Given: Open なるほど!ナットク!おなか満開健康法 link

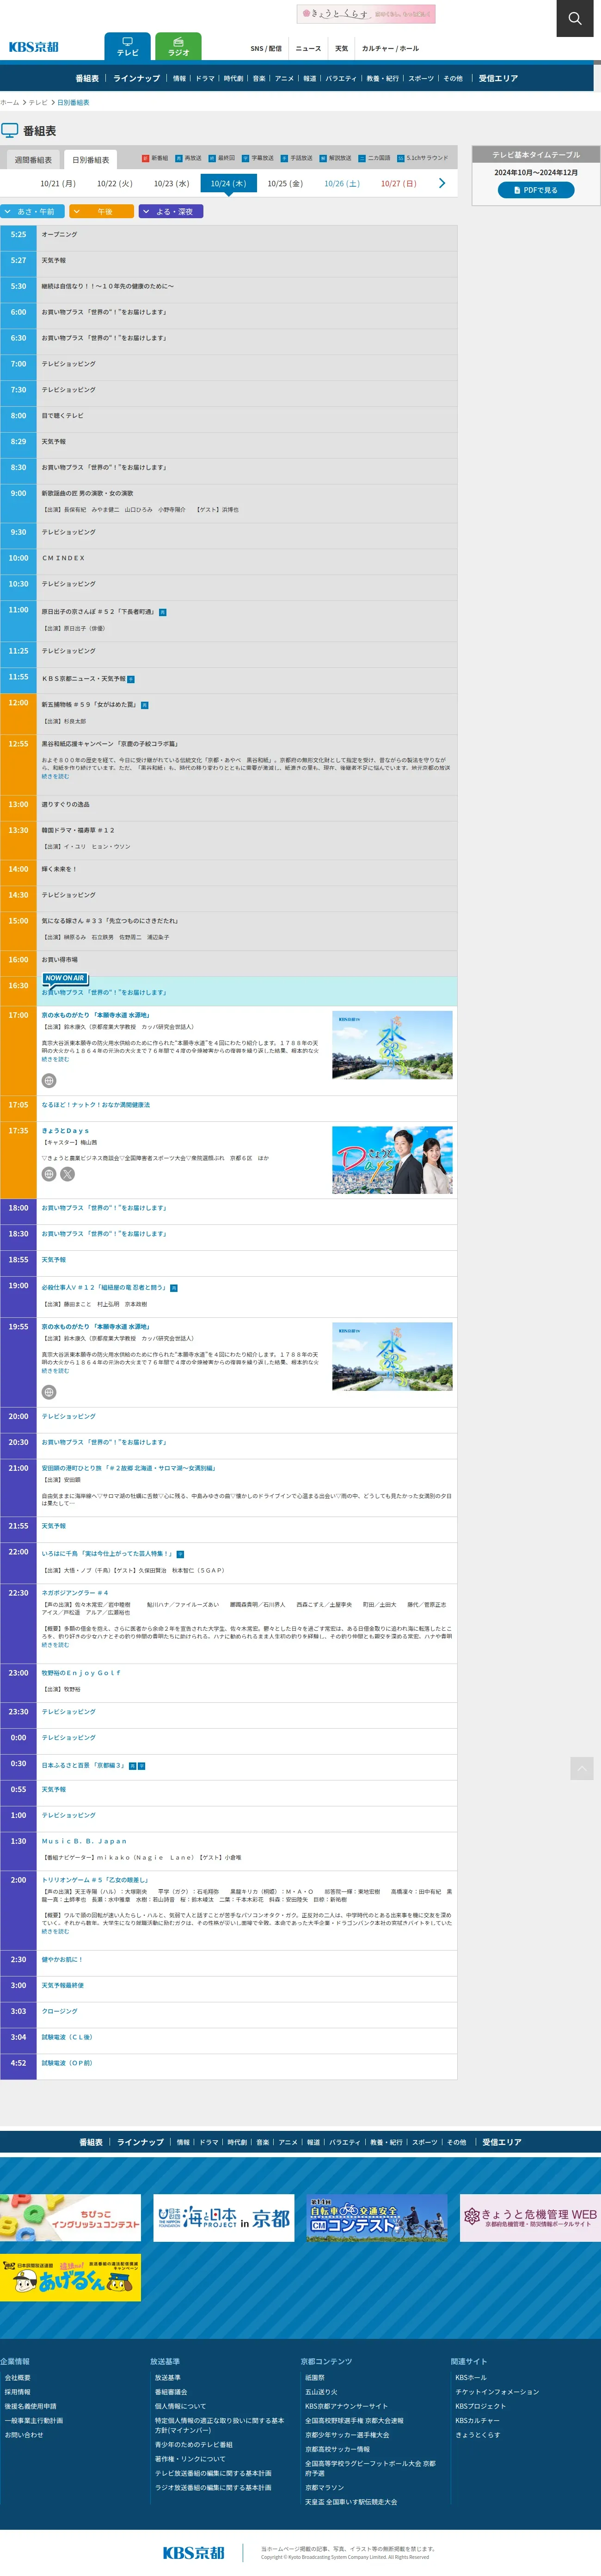Looking at the screenshot, I should click(x=96, y=1105).
